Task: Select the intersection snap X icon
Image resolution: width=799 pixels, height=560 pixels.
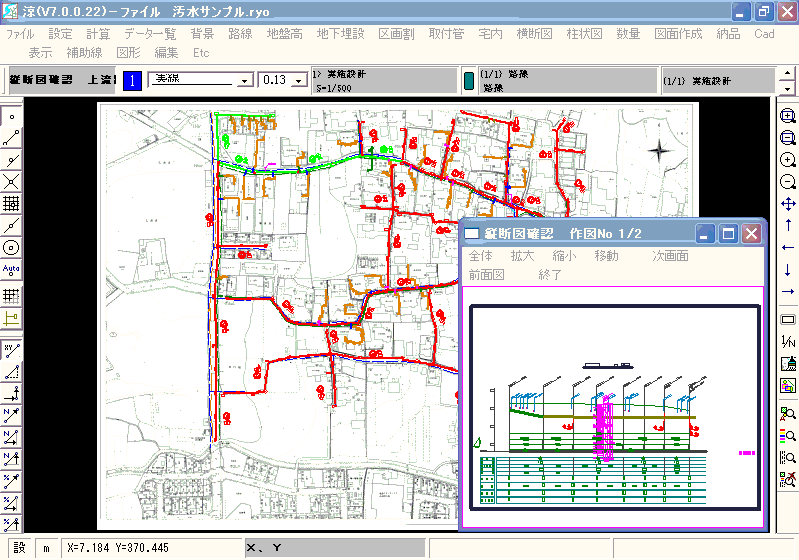Action: point(11,182)
